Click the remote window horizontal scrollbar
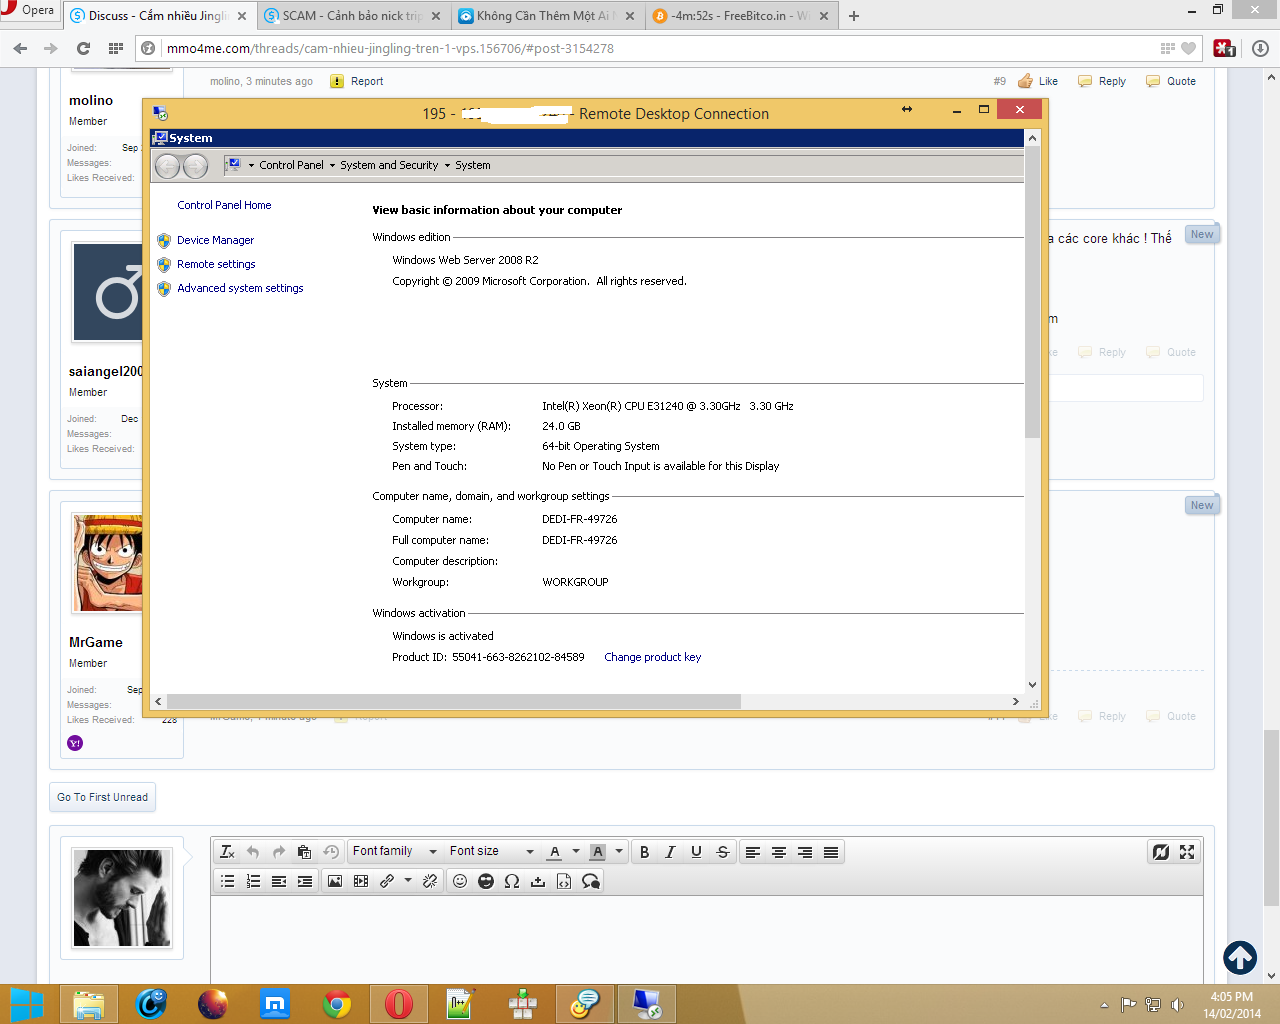This screenshot has height=1024, width=1280. pos(454,702)
